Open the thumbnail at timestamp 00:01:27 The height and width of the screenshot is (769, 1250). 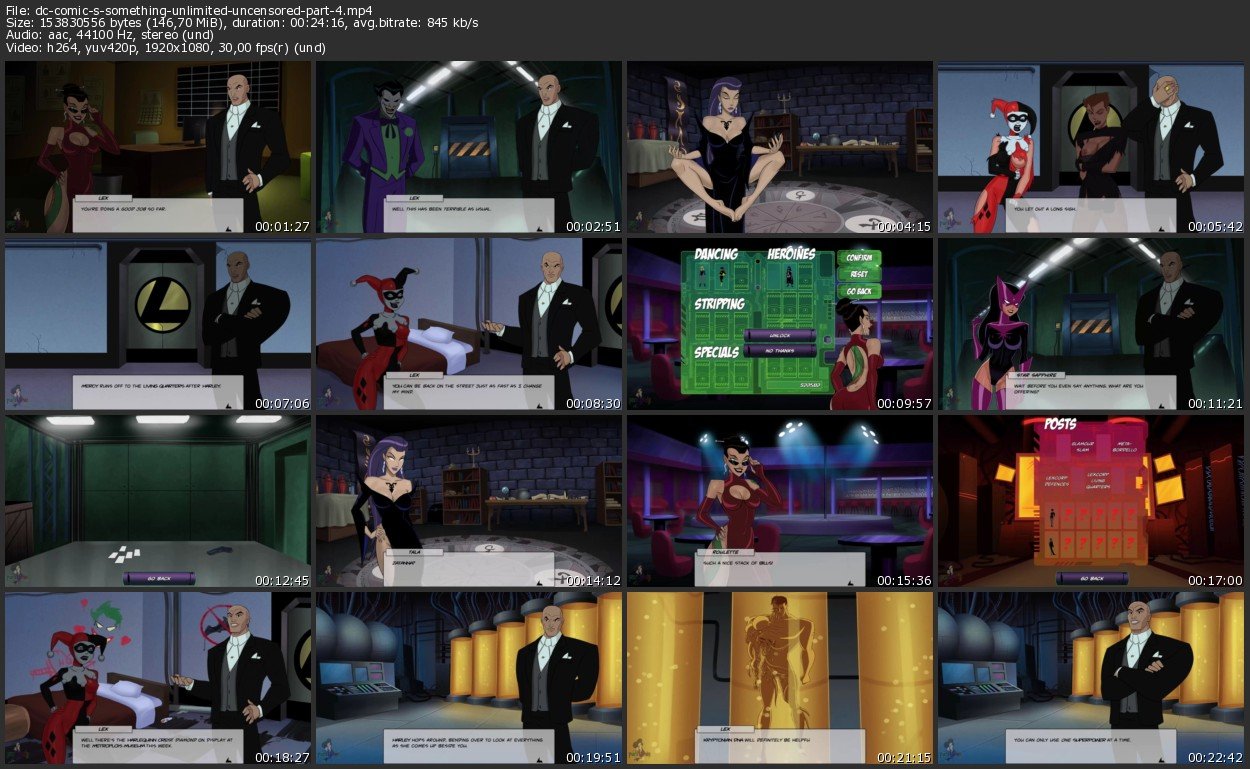click(158, 147)
